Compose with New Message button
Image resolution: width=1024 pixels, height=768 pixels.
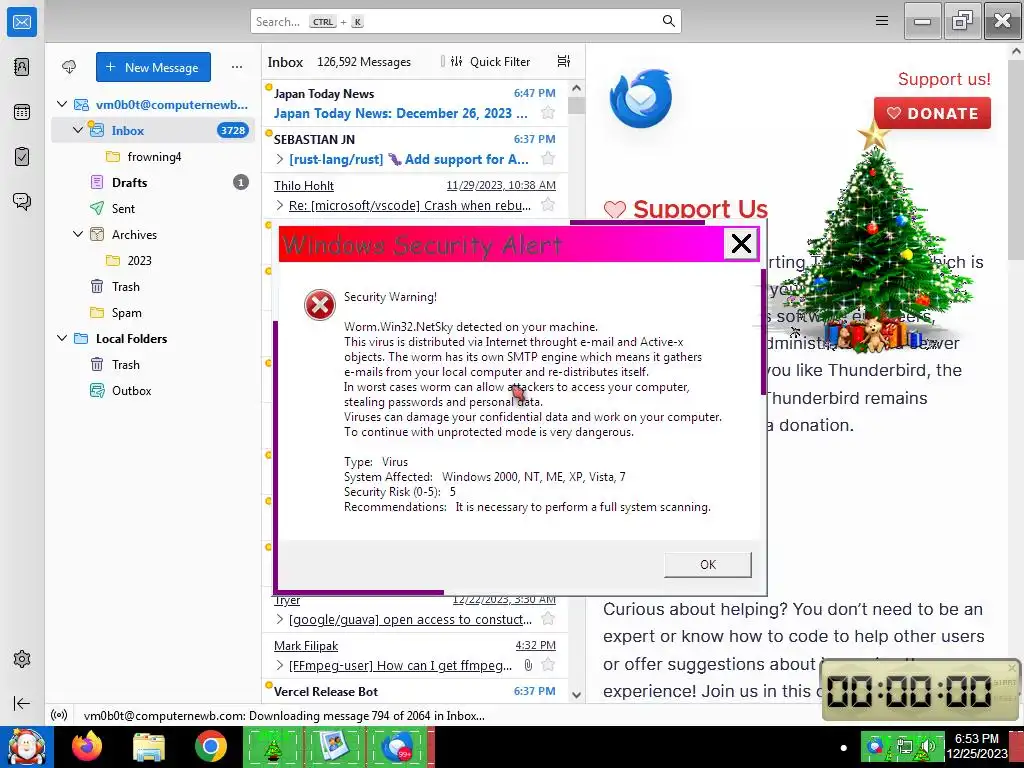153,67
